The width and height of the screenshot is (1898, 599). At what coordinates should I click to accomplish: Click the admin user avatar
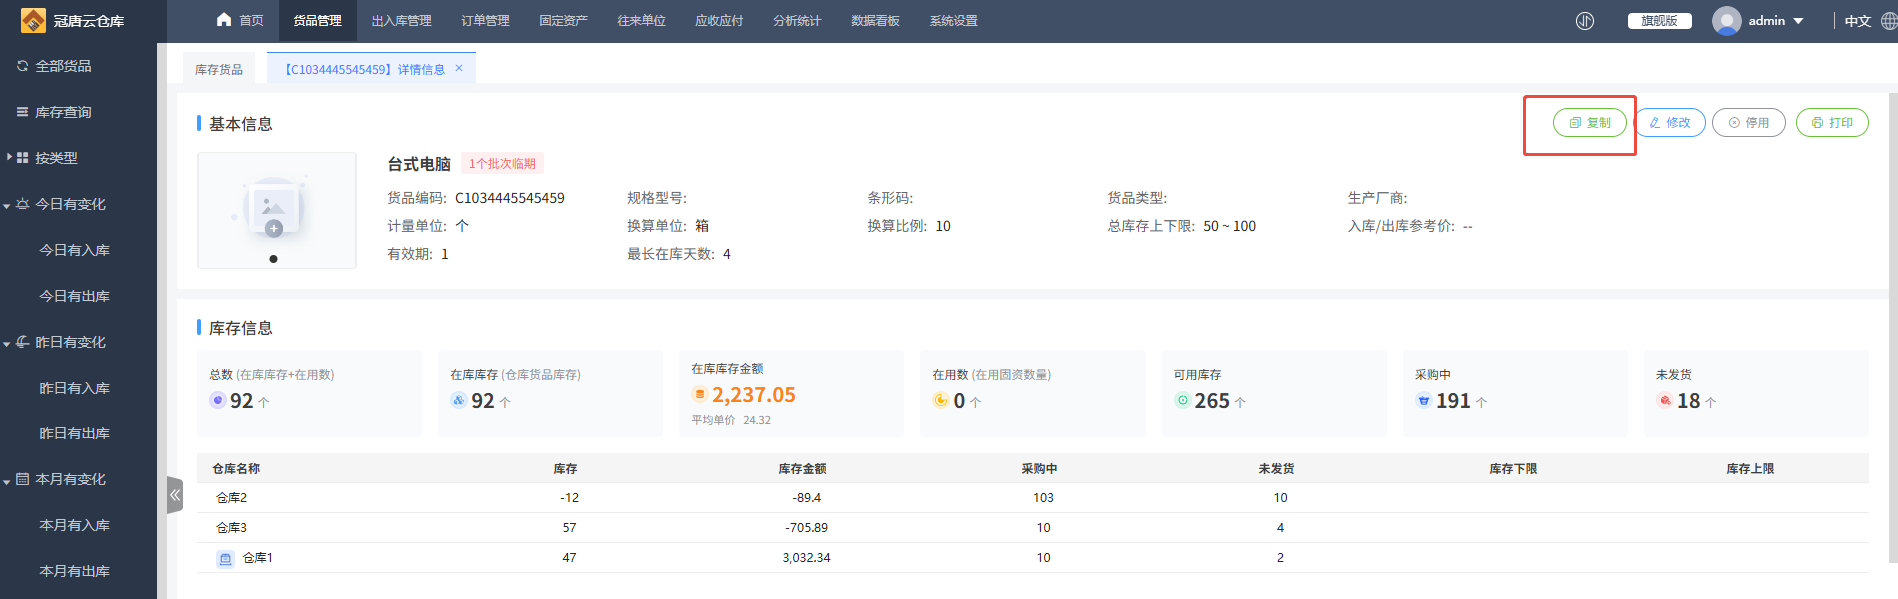pyautogui.click(x=1726, y=21)
